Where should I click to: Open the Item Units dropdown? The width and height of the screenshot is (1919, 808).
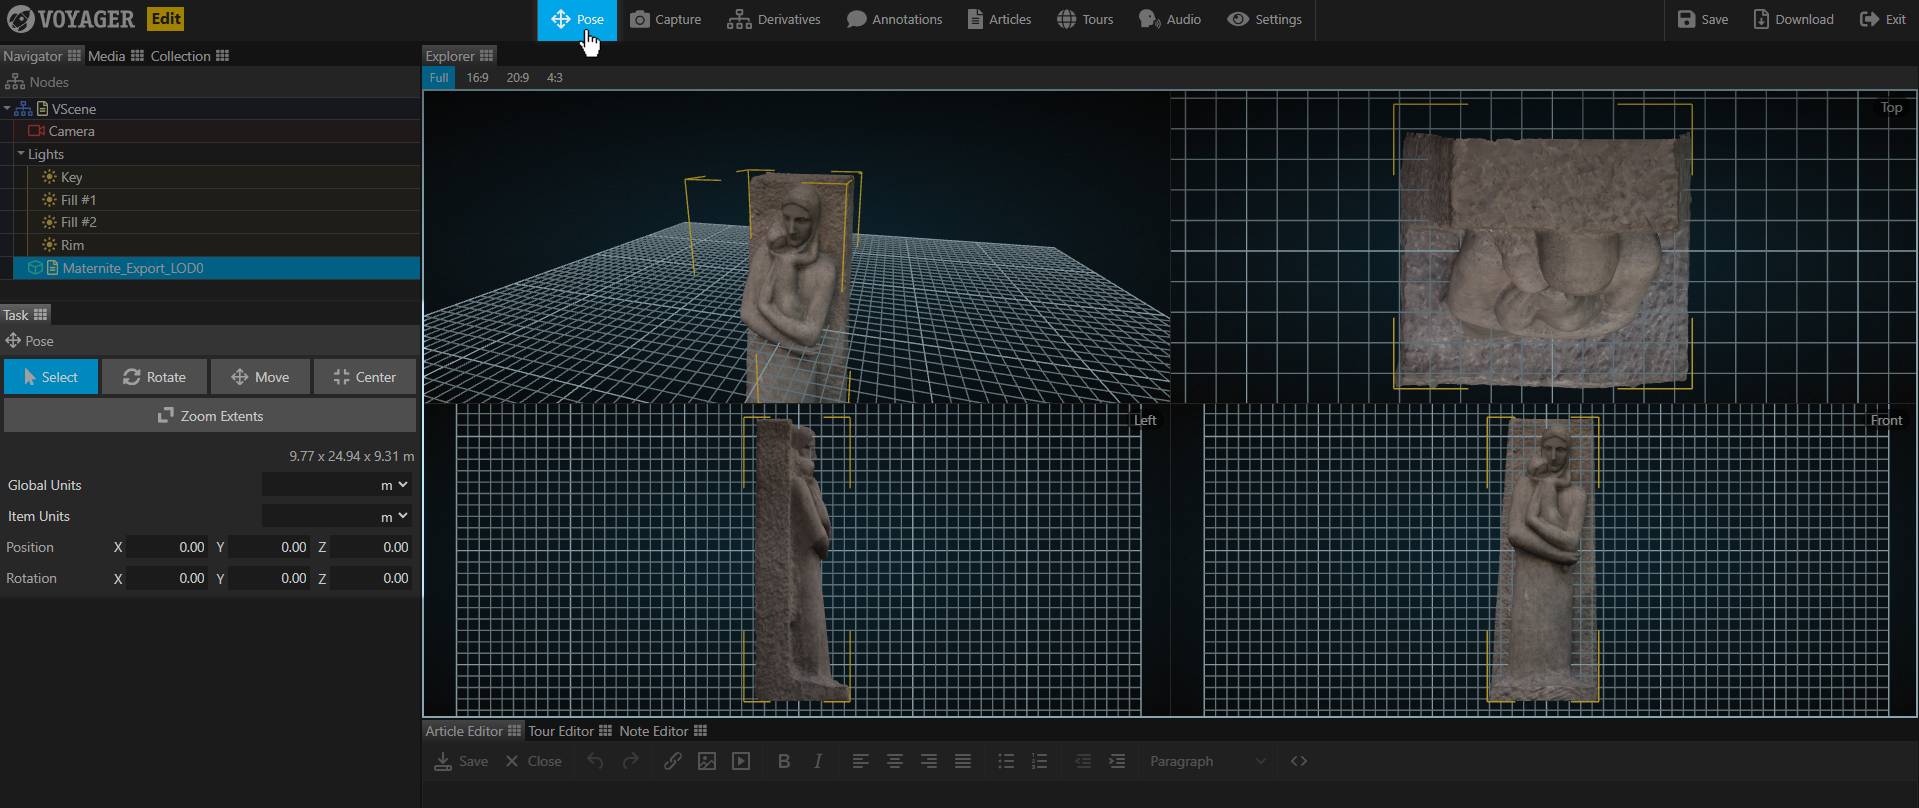coord(337,516)
